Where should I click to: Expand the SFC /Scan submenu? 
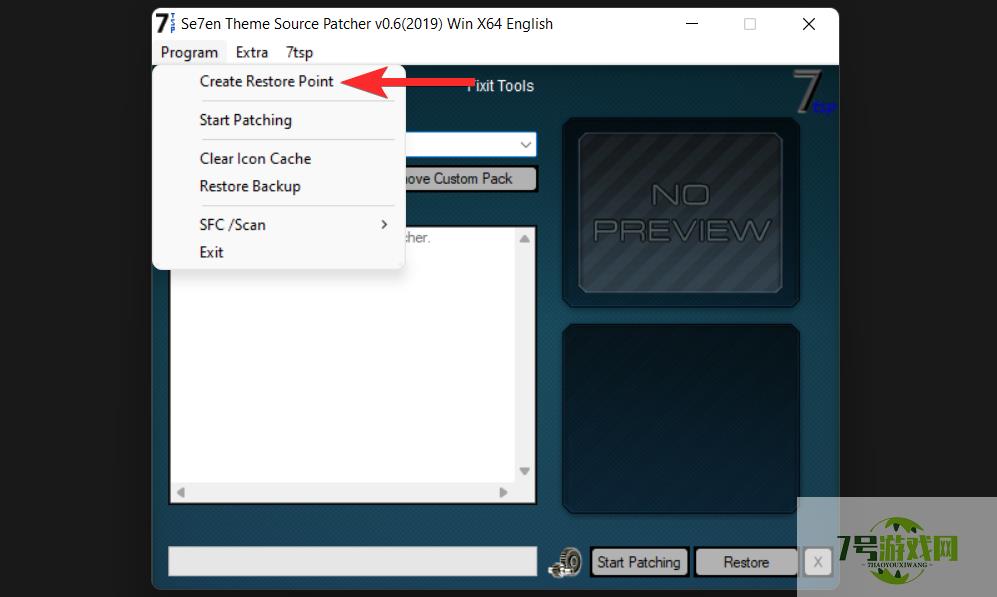(x=278, y=224)
